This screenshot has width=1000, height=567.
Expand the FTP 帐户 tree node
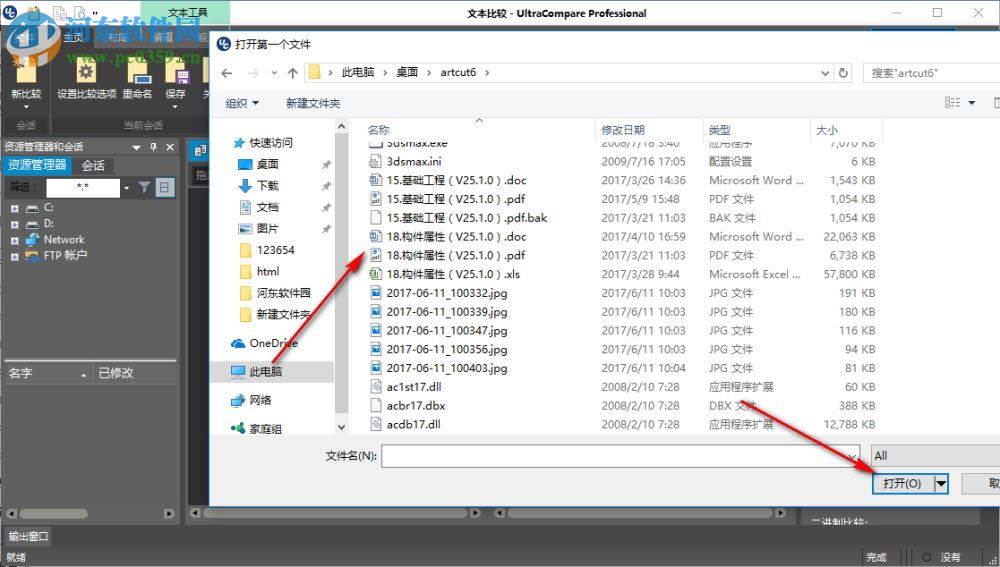[x=15, y=256]
